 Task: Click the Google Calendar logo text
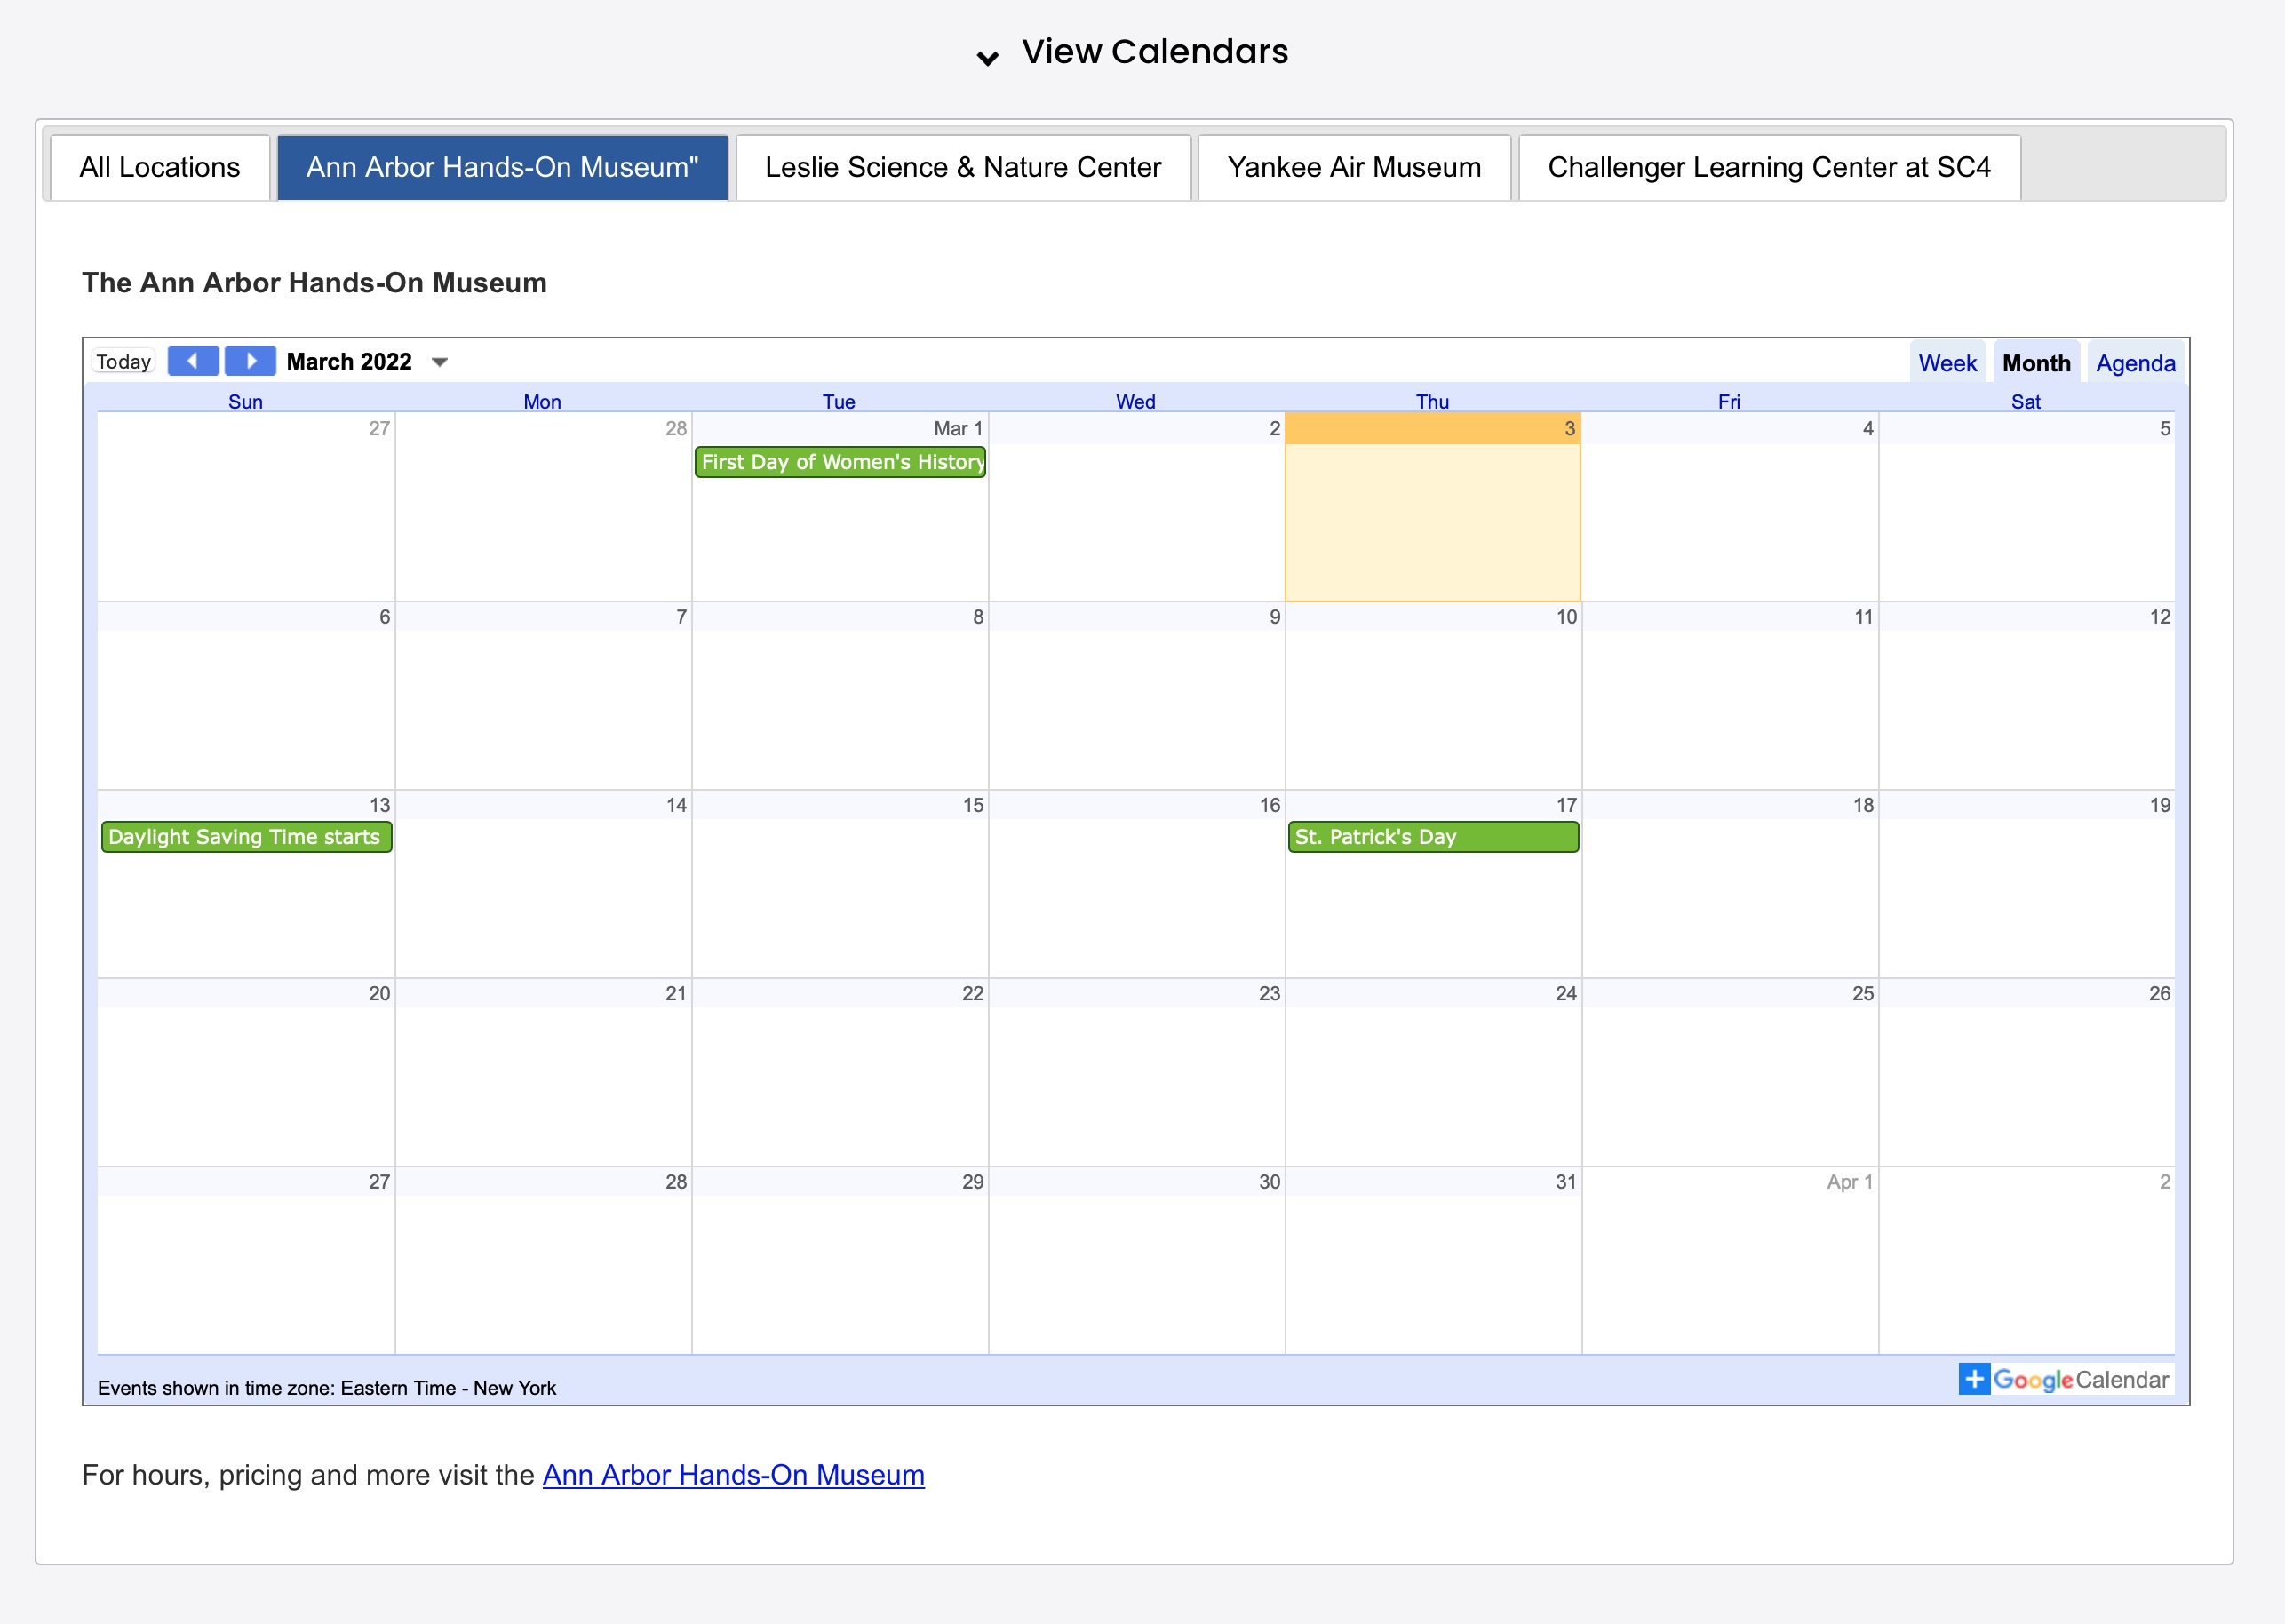tap(2081, 1379)
